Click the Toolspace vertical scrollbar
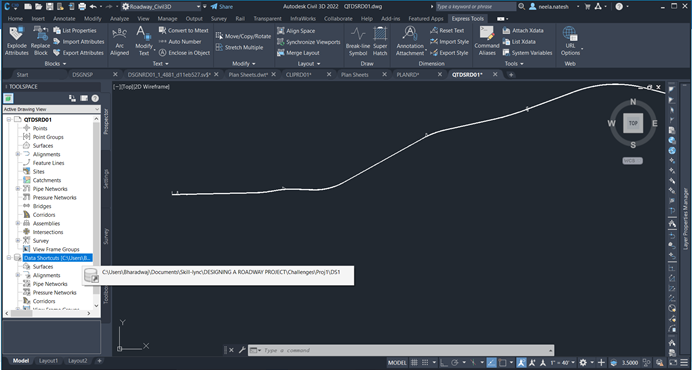This screenshot has width=692, height=370. point(97,212)
